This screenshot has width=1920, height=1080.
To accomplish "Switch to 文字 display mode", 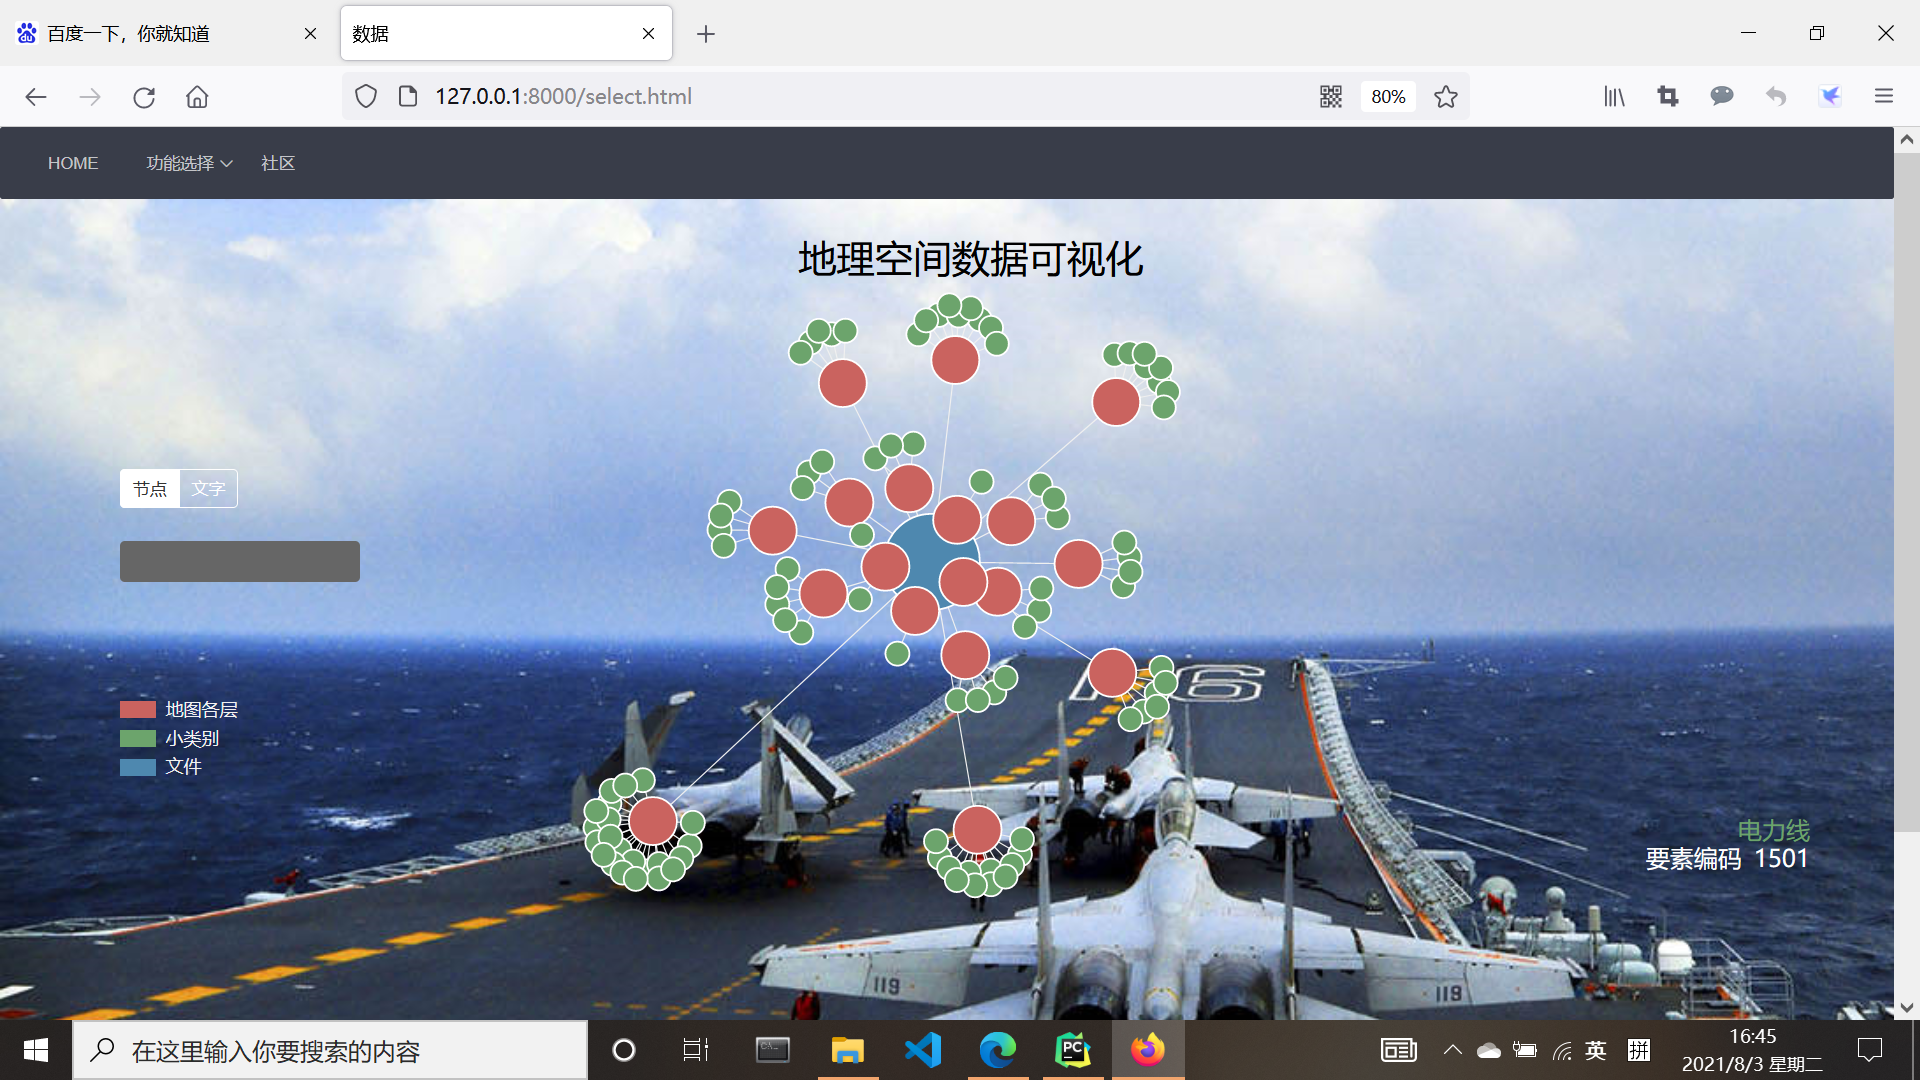I will (x=208, y=489).
